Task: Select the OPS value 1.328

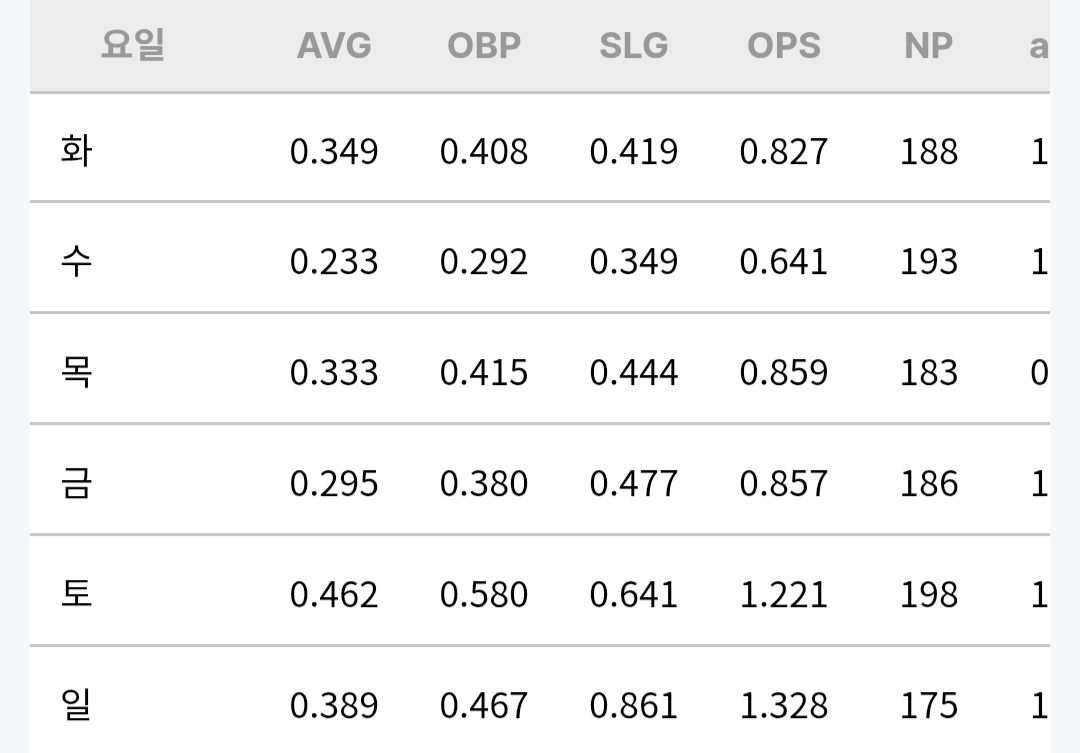Action: (784, 705)
